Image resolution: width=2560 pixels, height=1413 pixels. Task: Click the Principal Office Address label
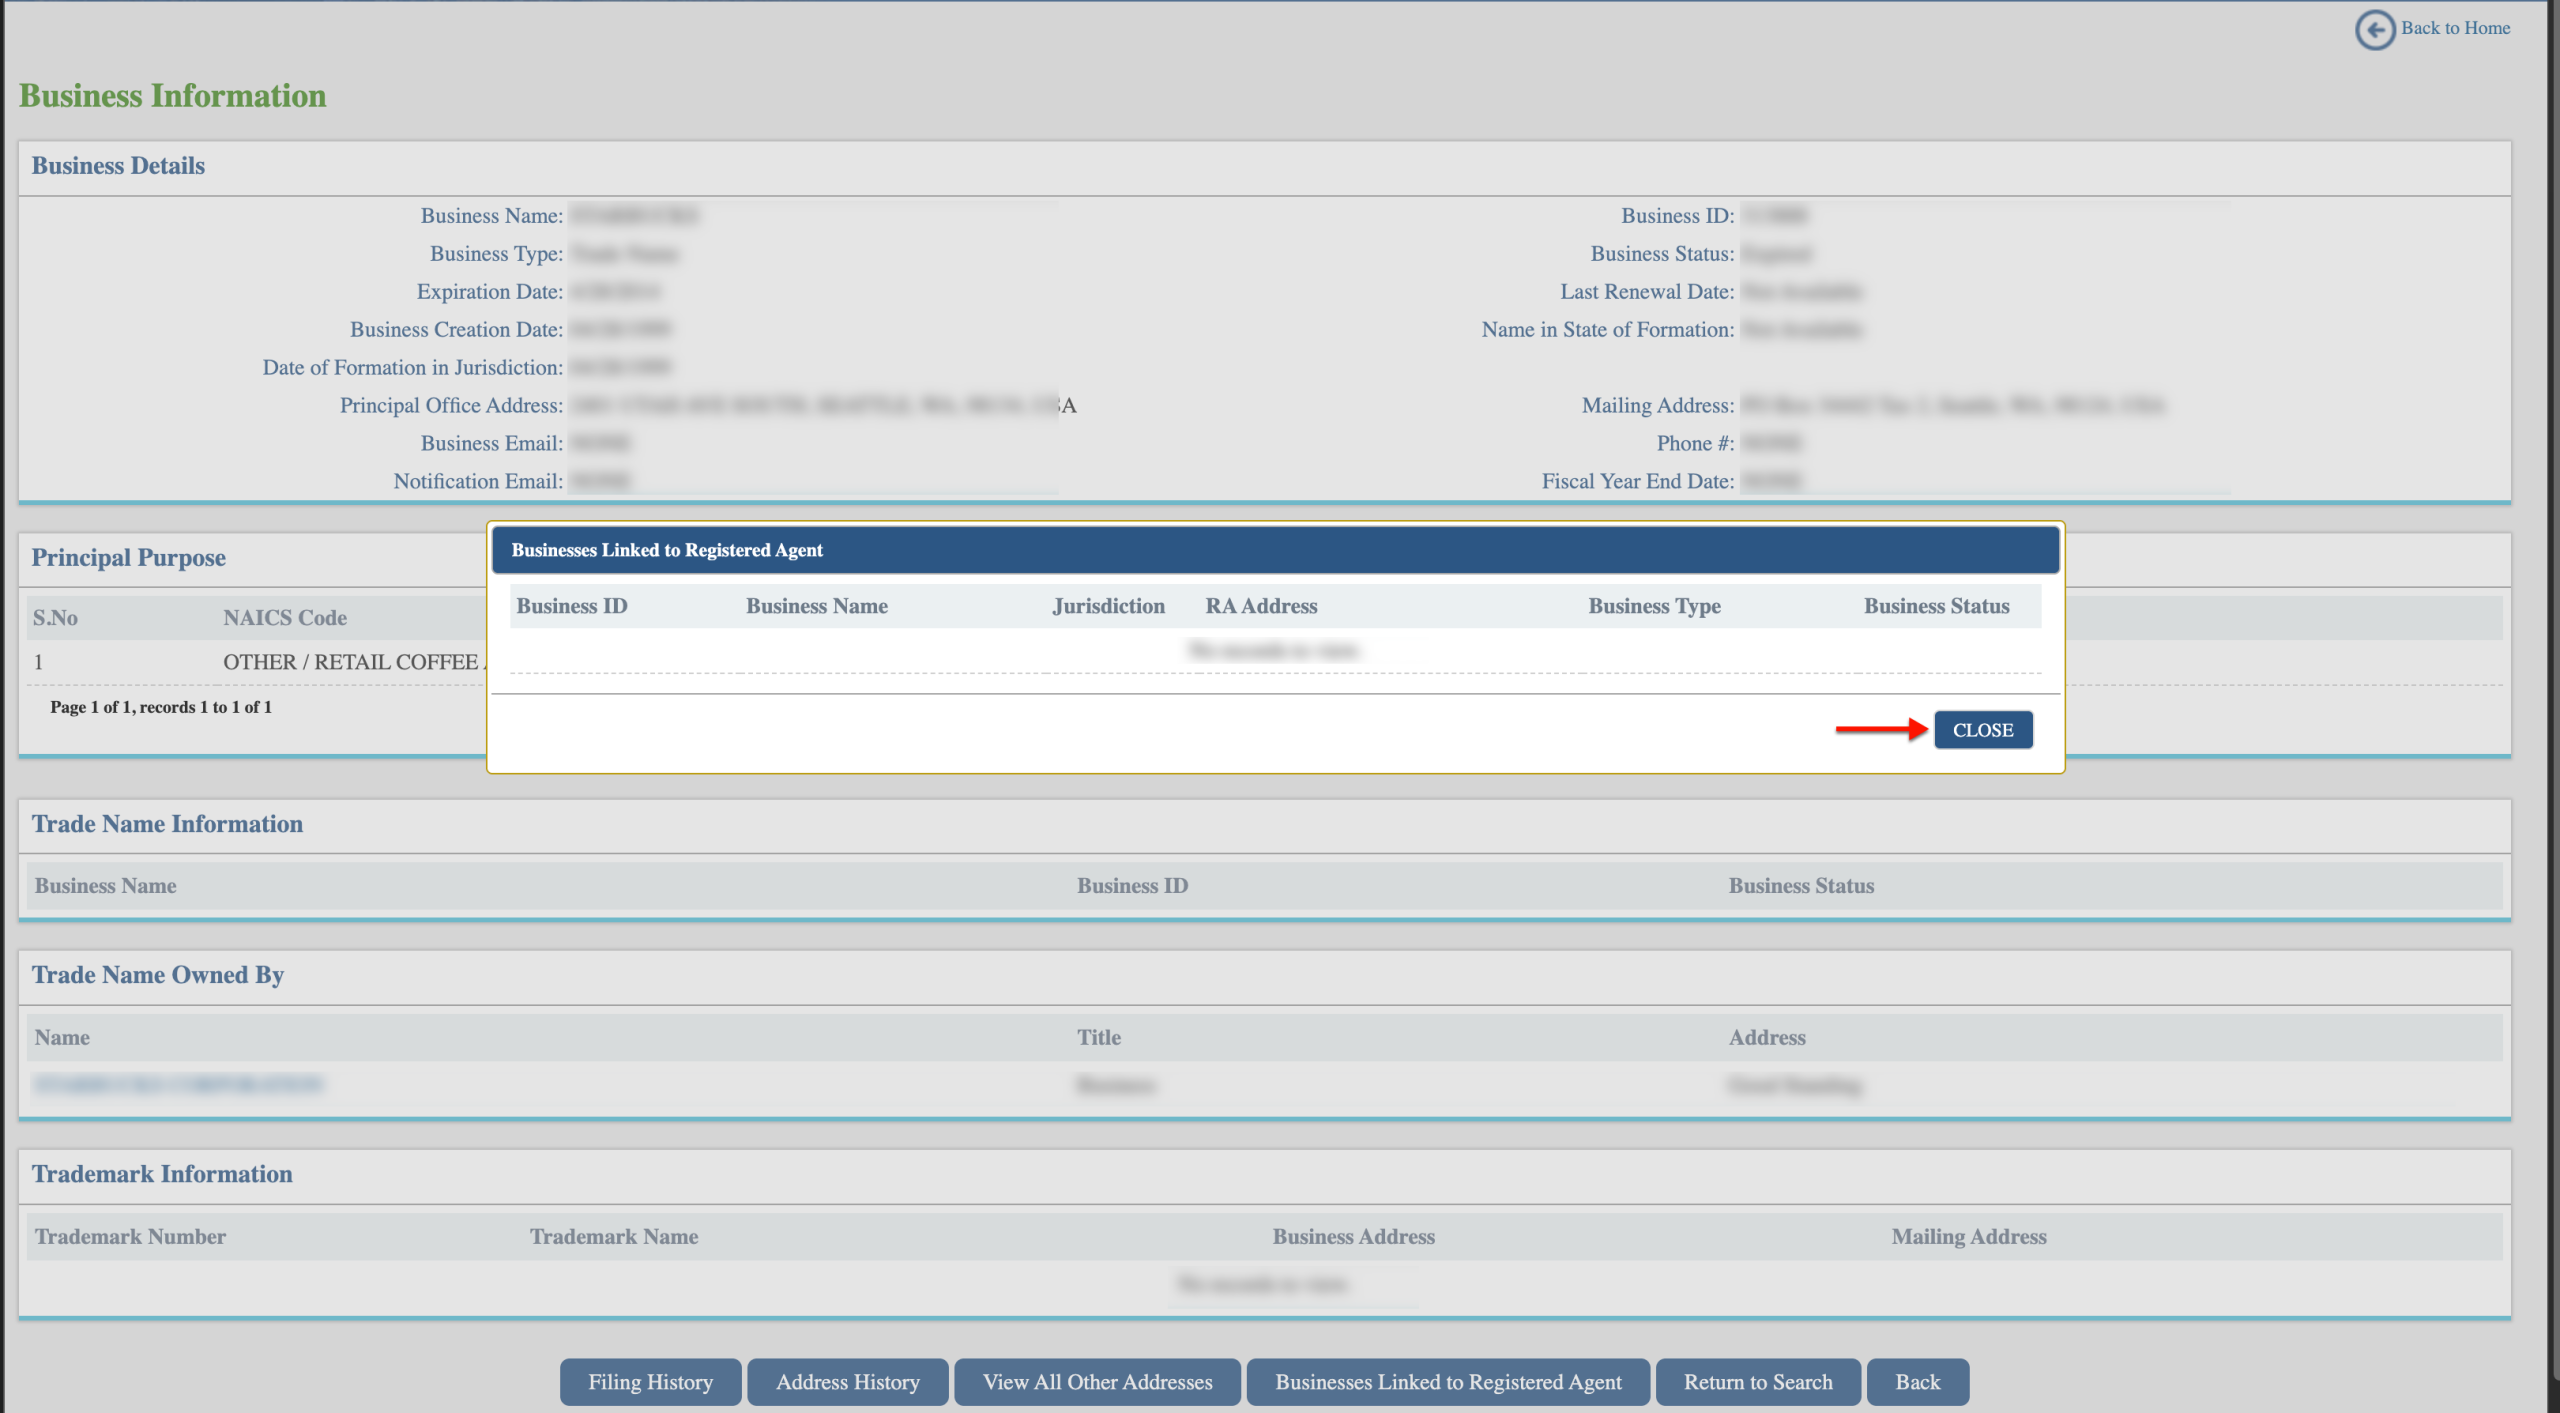(452, 406)
